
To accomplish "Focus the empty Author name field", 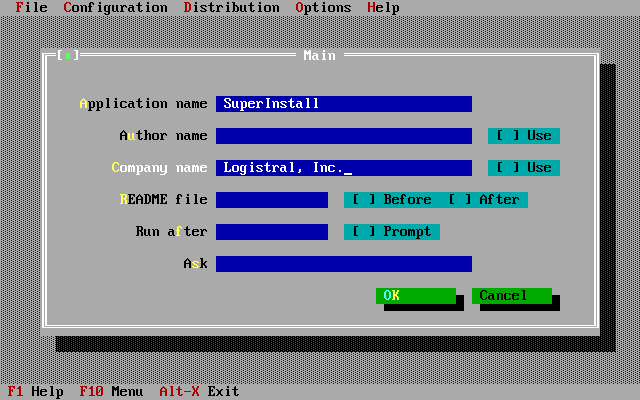I will coord(343,136).
